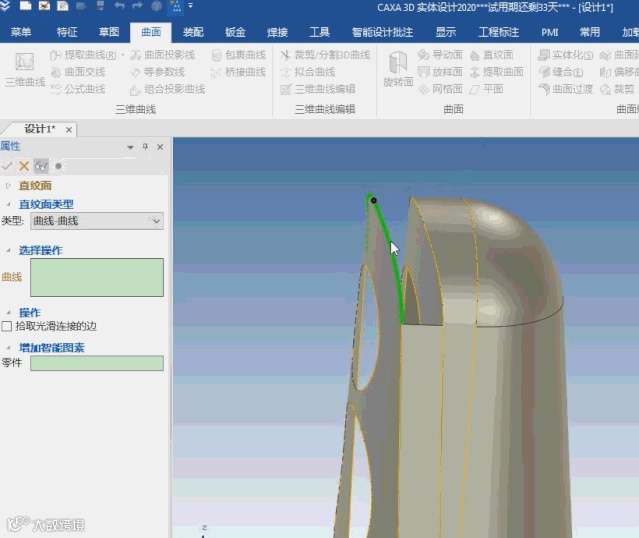Switch to 钣金 ribbon tab
Viewport: 639px width, 538px height.
point(235,32)
